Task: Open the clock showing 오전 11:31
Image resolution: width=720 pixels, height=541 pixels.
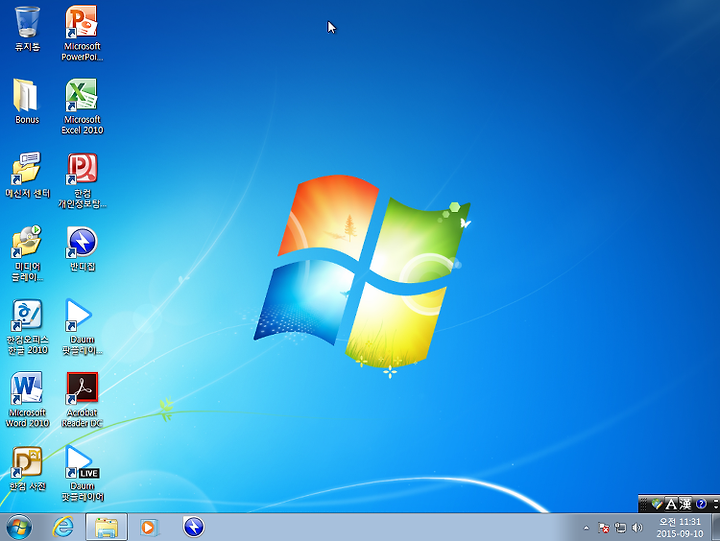Action: [x=680, y=527]
